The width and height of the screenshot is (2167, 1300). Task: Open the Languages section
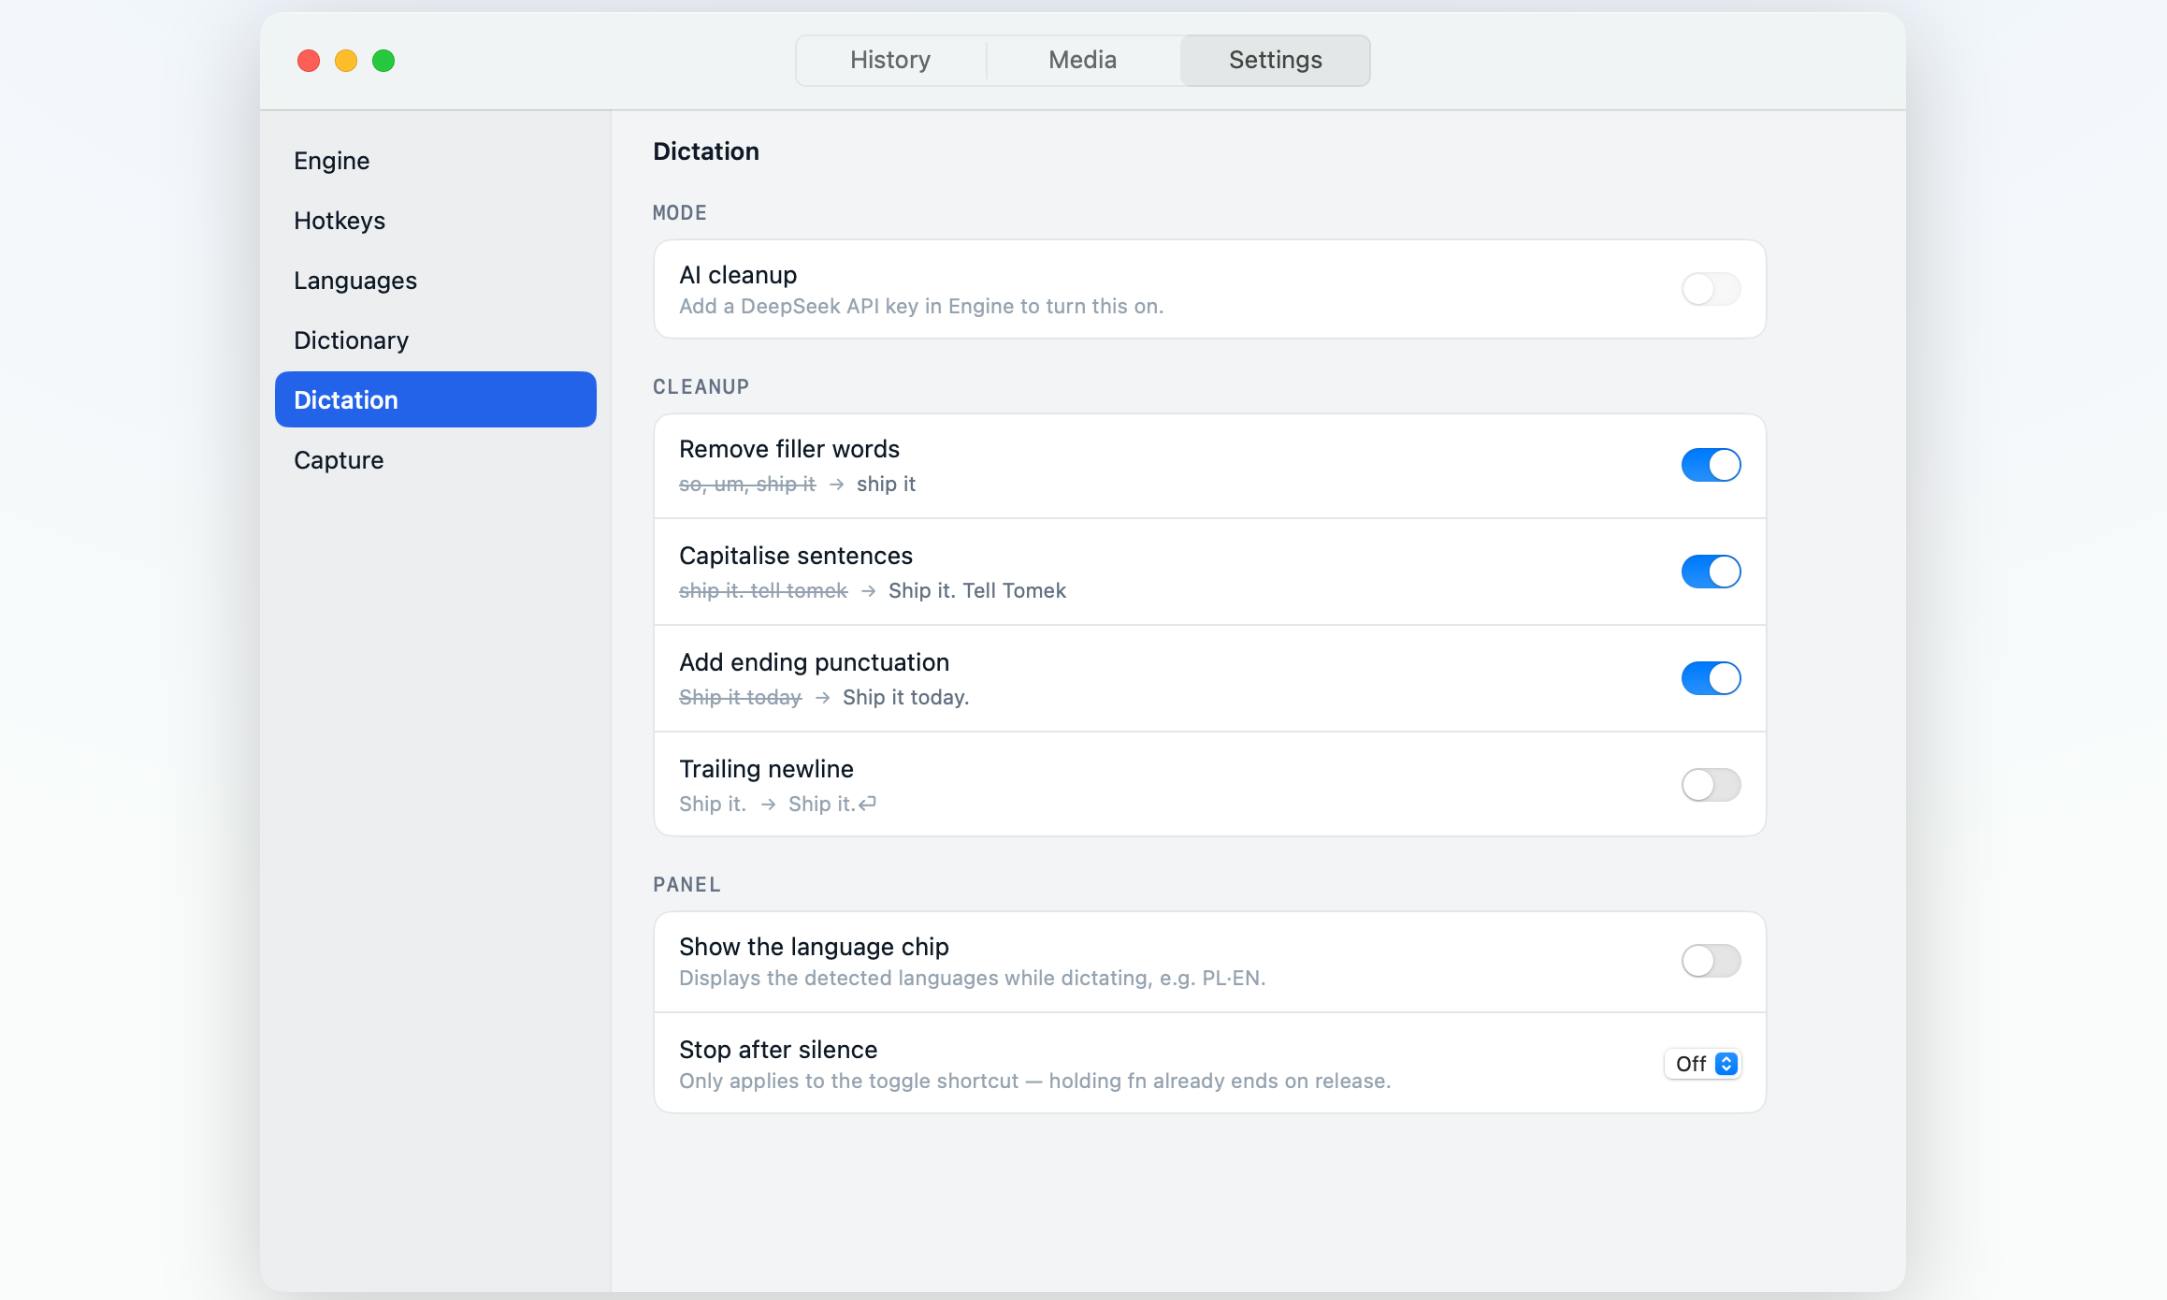[435, 281]
